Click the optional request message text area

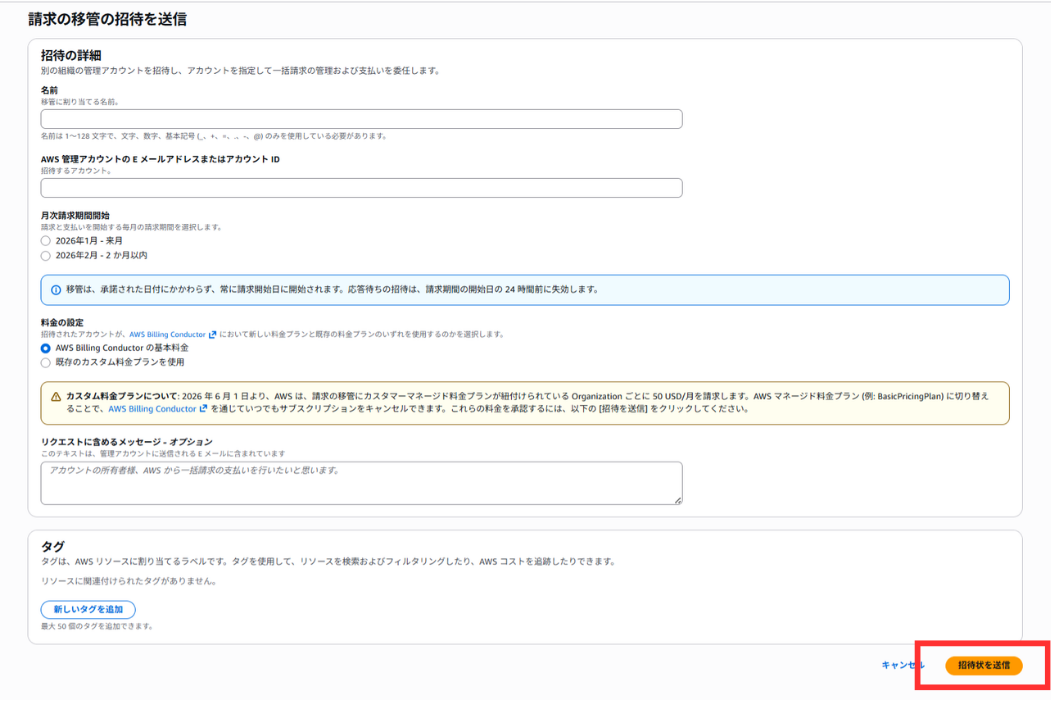[361, 483]
